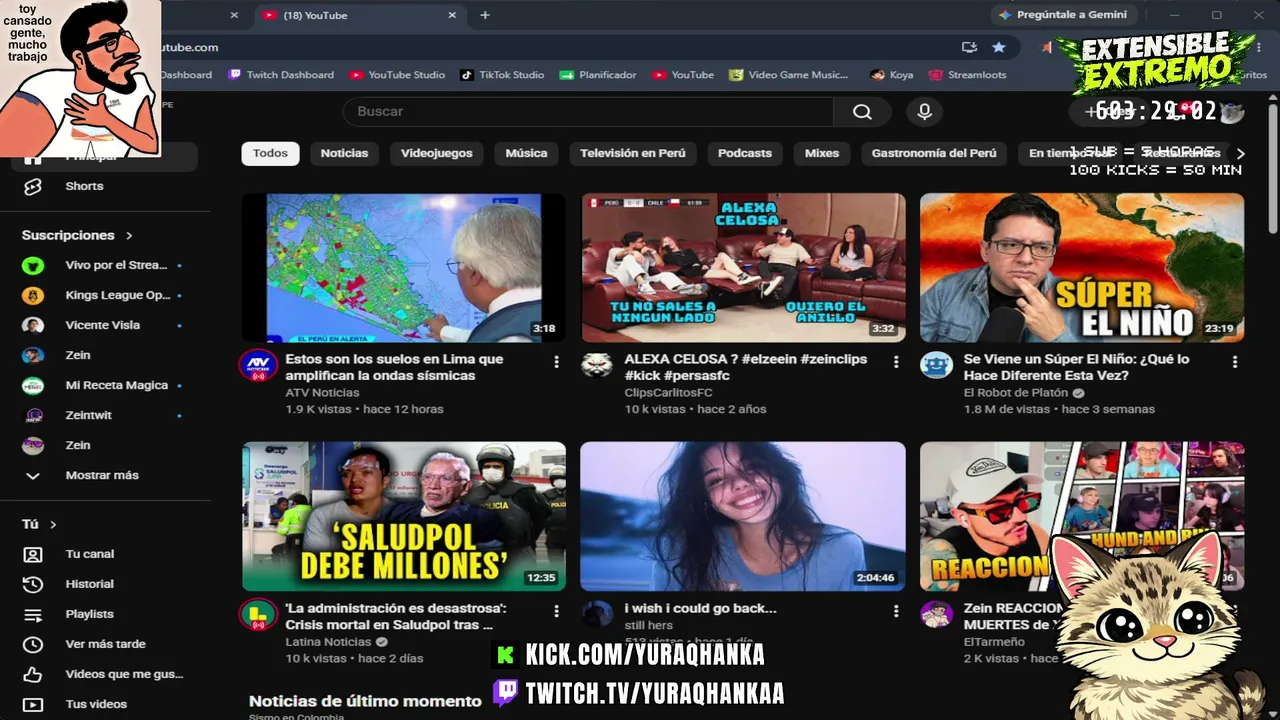Play the smiling girl 2:04:46 thumbnail

743,516
